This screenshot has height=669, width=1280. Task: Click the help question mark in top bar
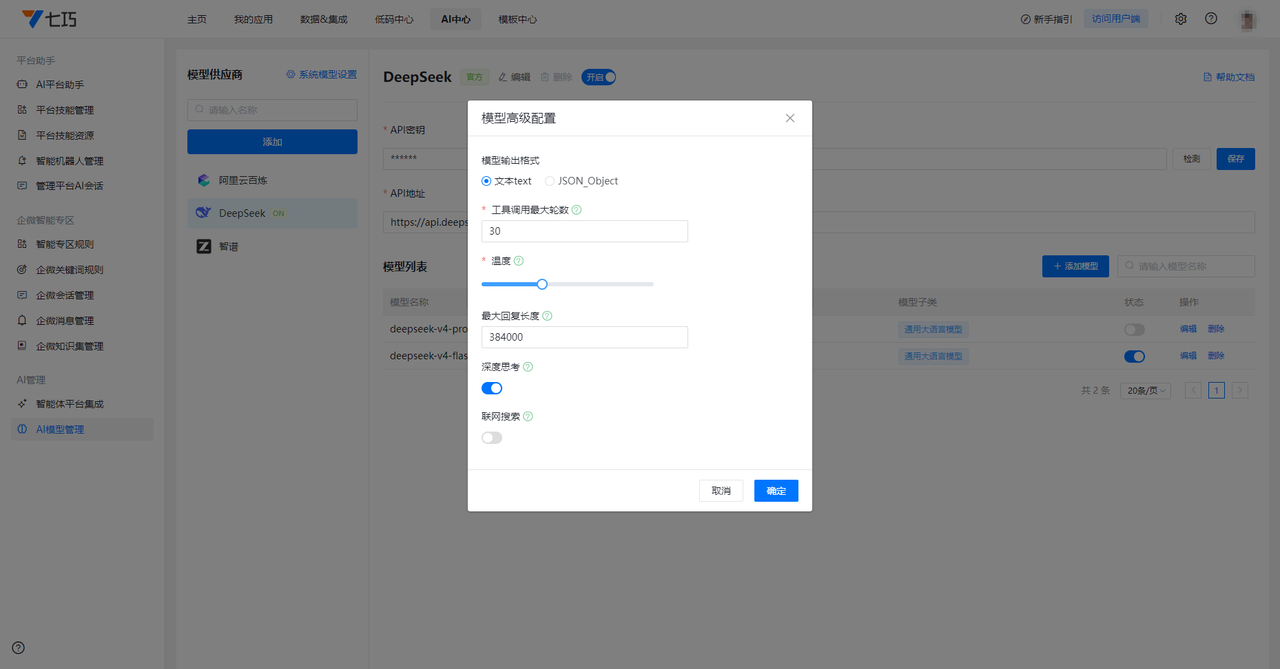(1211, 19)
